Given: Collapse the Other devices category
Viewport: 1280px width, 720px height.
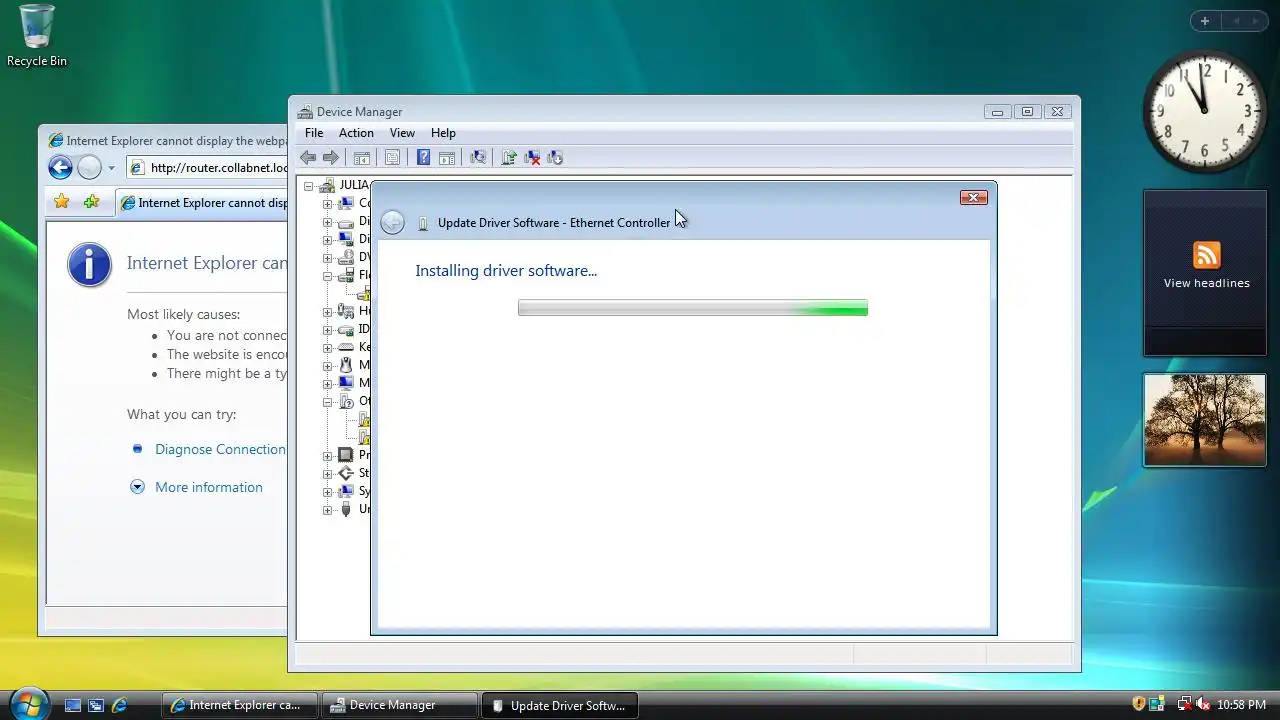Looking at the screenshot, I should 327,402.
